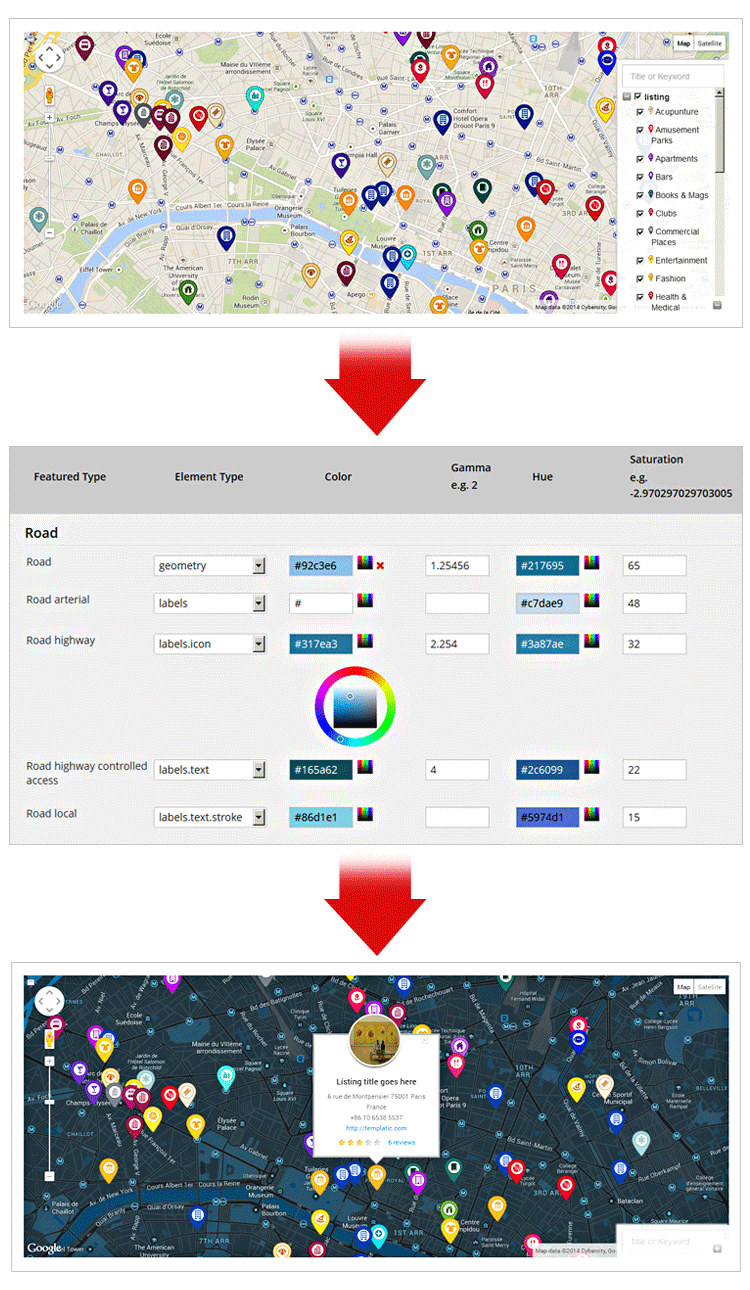Viewport: 750px width, 1290px height.
Task: Open hue picker icon beside #2c6099
Action: 592,767
